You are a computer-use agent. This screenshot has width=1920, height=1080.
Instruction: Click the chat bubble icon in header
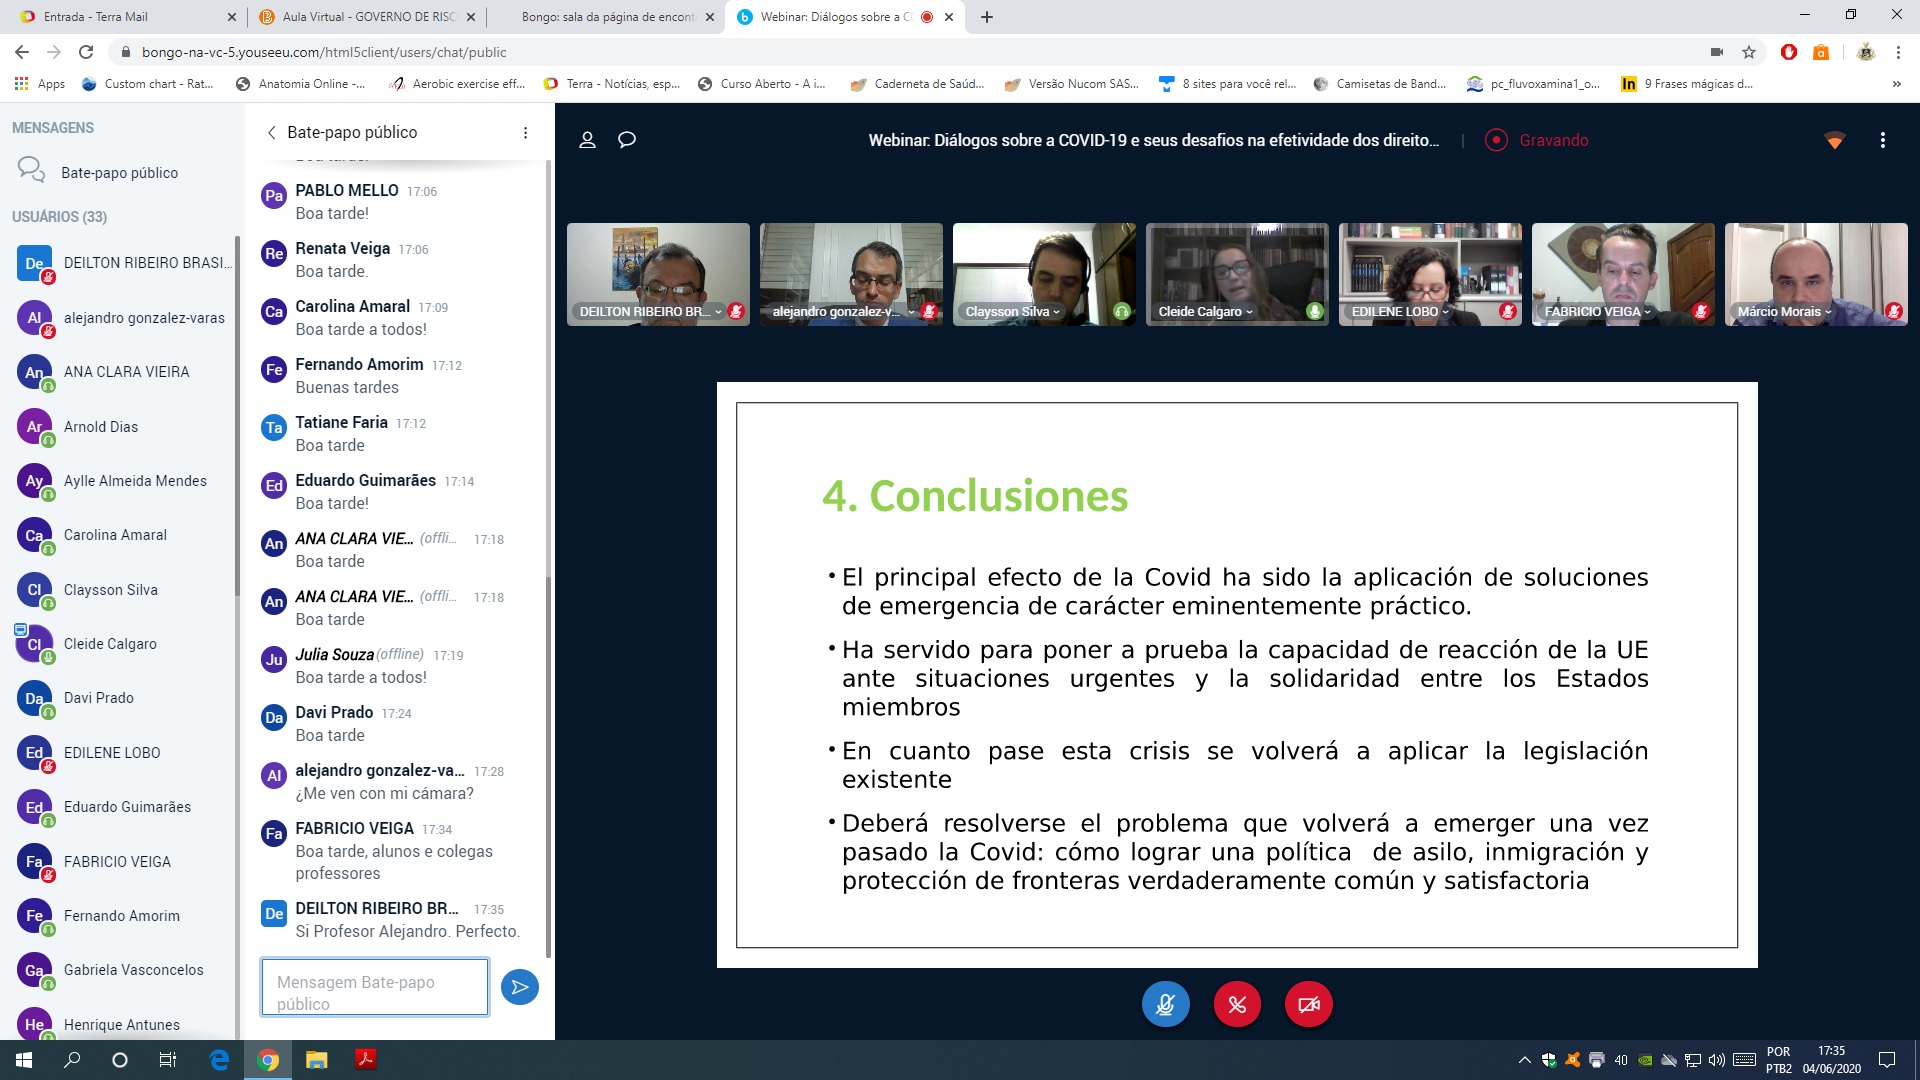click(x=627, y=140)
